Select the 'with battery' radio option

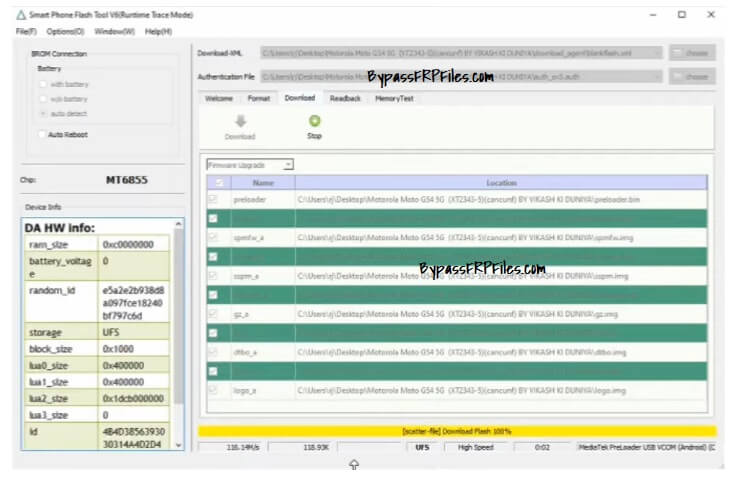click(x=43, y=84)
